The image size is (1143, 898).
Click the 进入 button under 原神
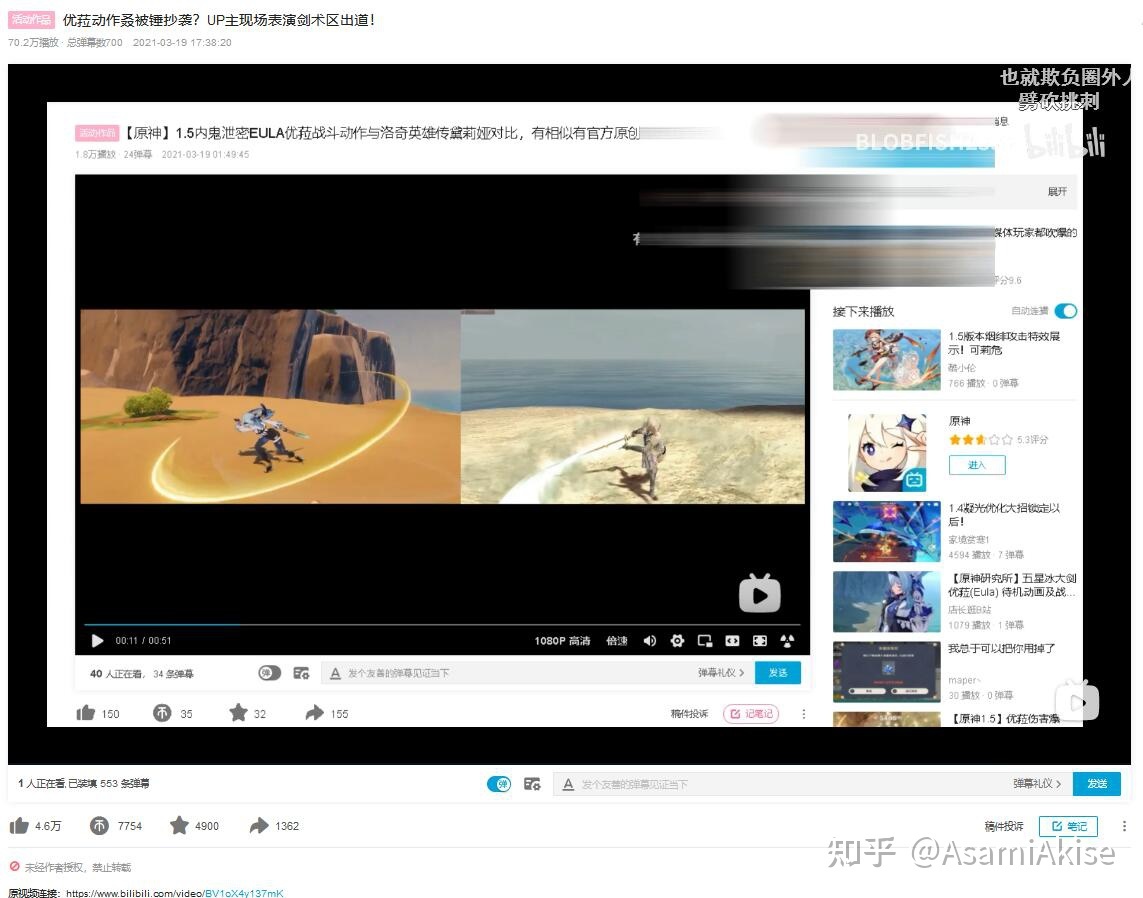coord(977,465)
